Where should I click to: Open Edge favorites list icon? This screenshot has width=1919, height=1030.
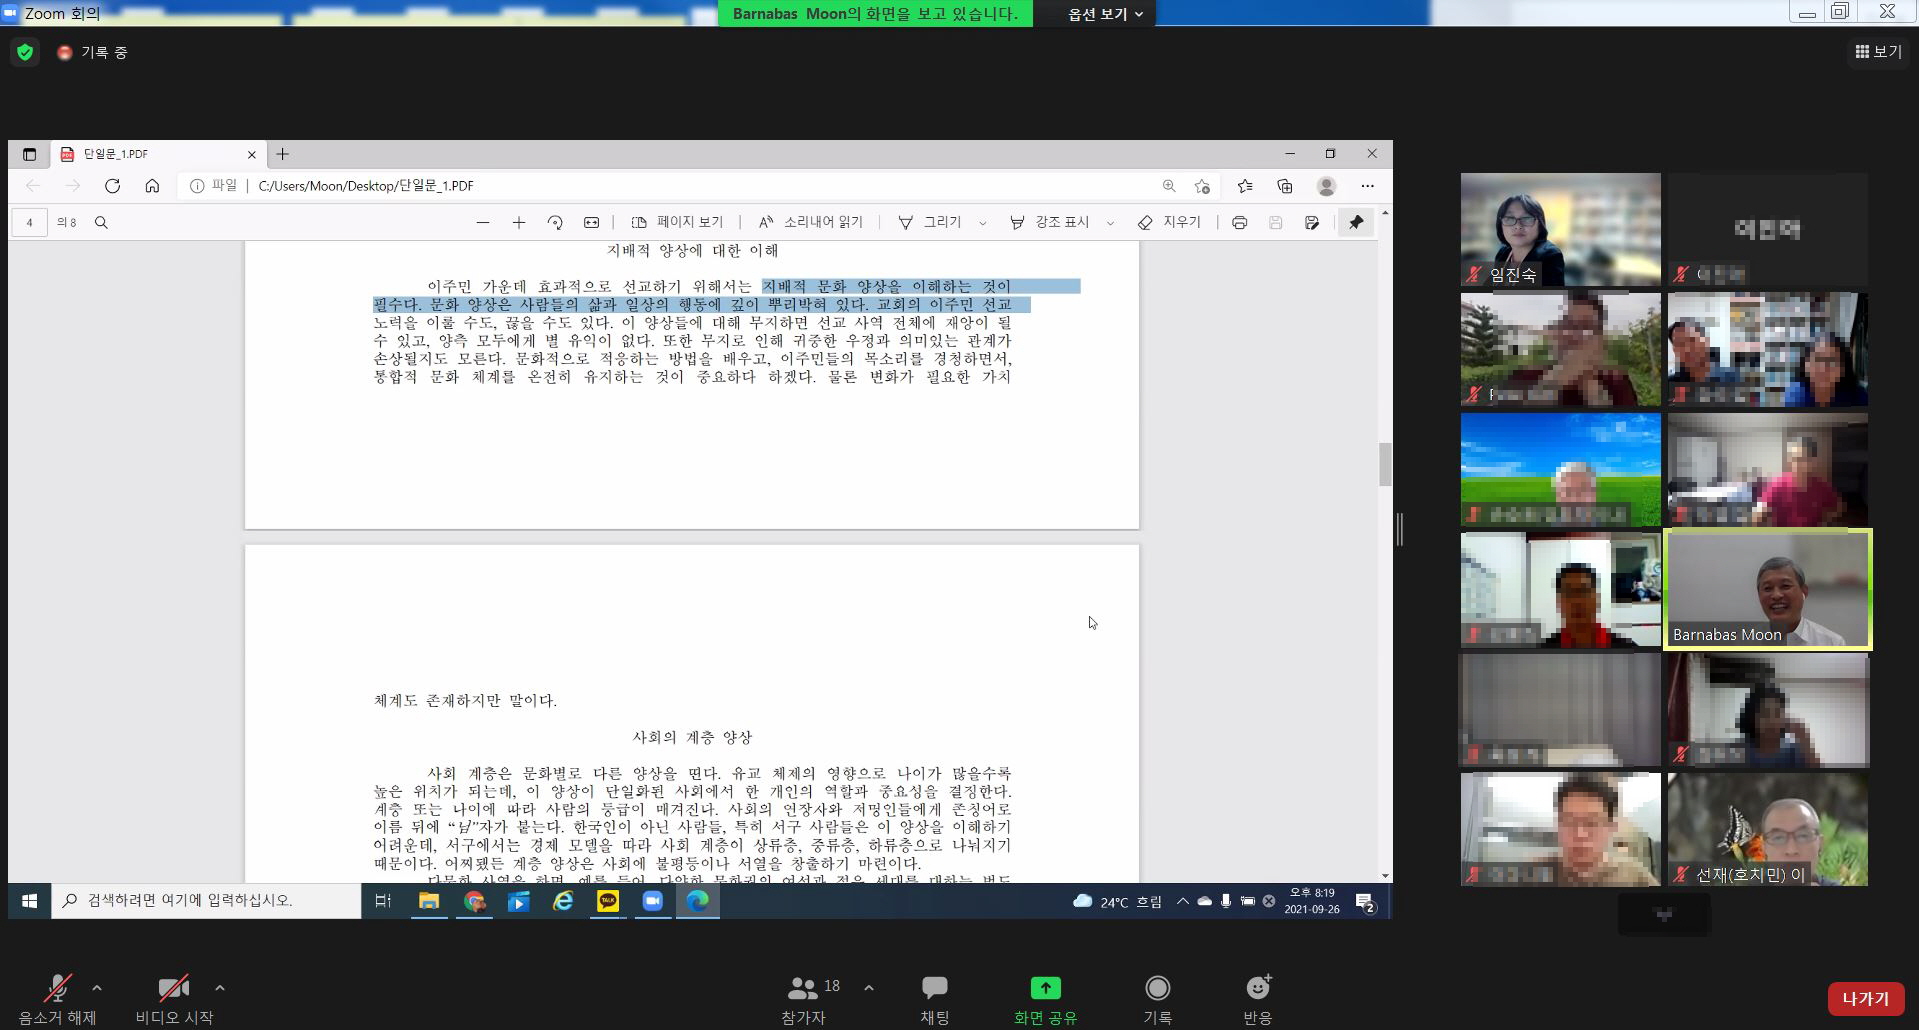click(x=1245, y=186)
